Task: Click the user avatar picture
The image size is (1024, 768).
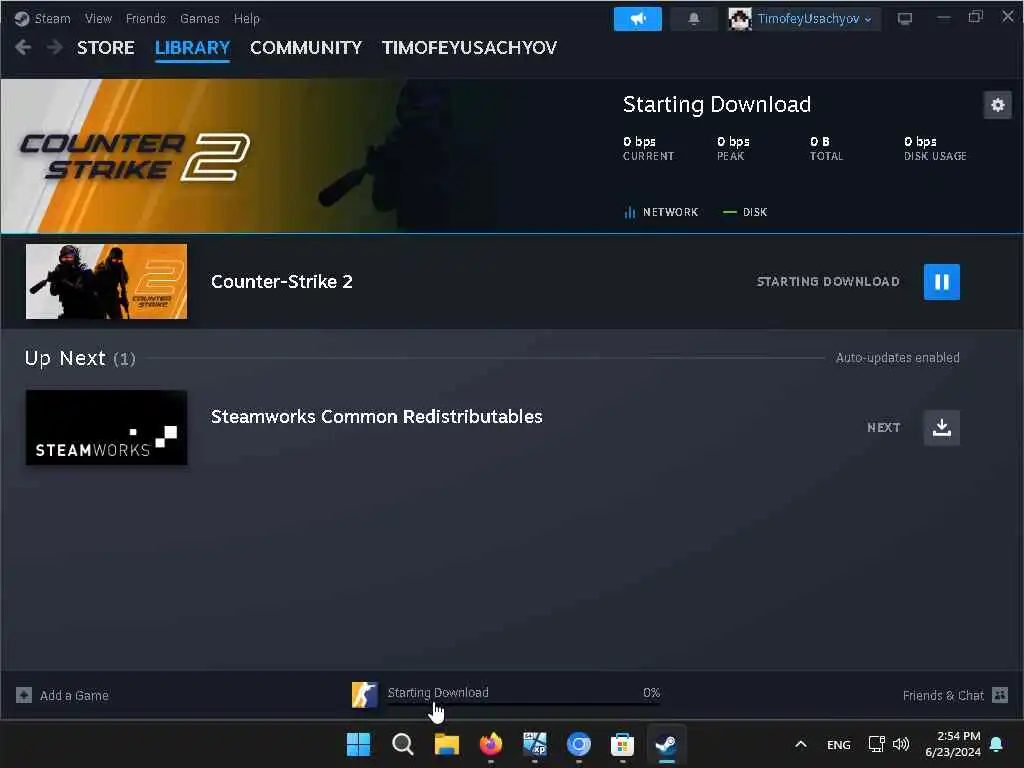Action: click(740, 19)
